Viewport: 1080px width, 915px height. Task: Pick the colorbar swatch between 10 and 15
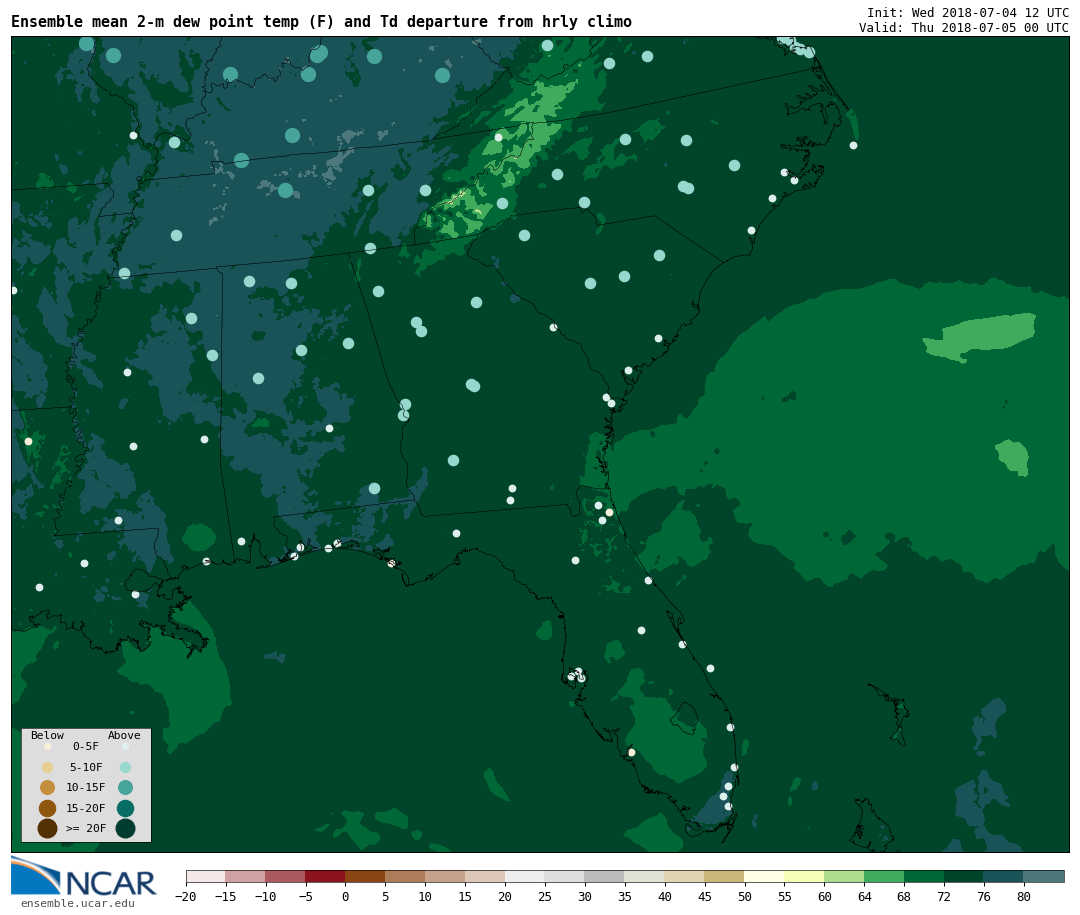pos(446,876)
